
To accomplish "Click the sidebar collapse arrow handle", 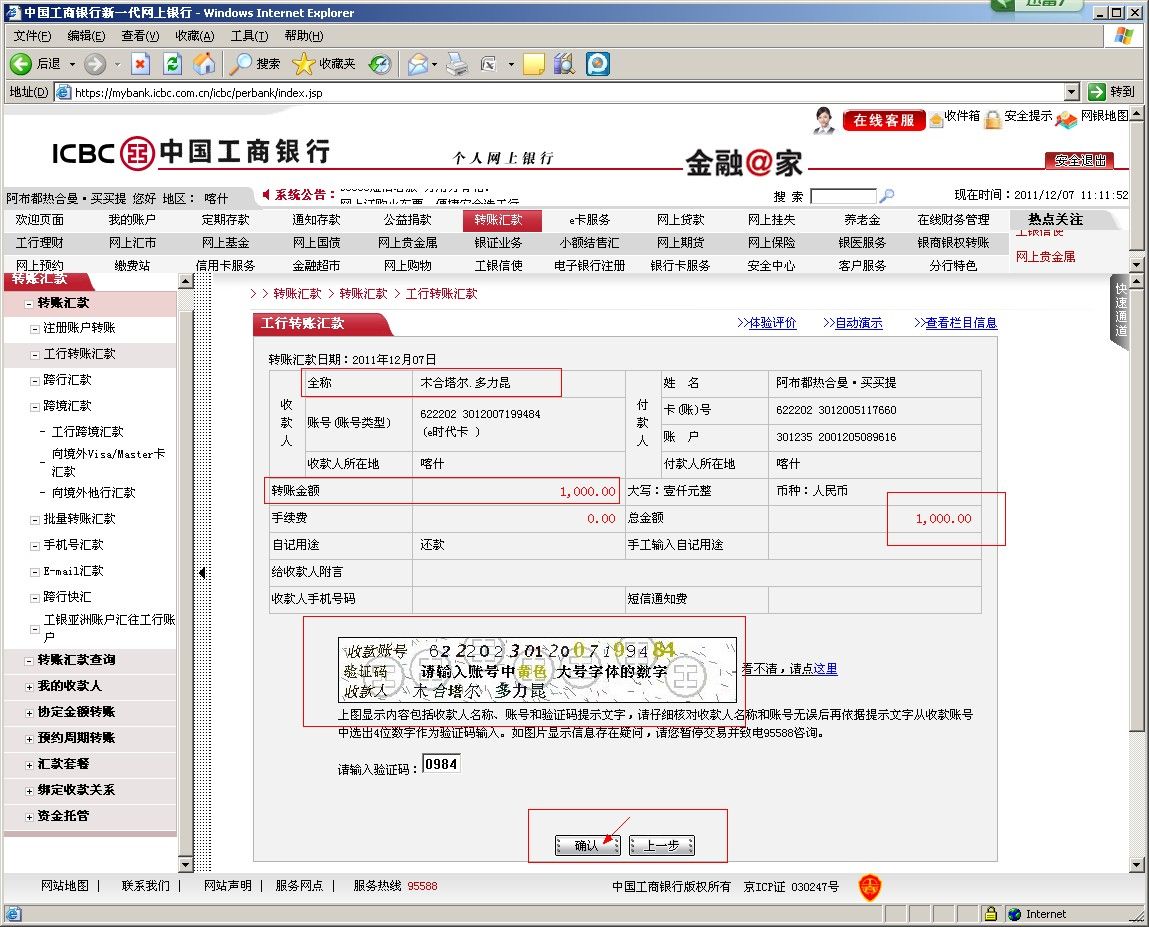I will (x=202, y=573).
